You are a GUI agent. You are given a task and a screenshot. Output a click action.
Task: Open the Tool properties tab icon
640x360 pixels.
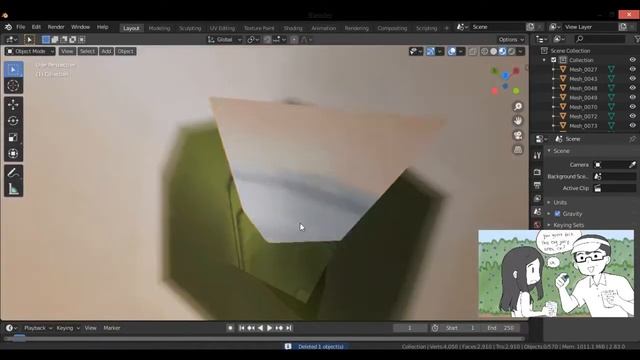click(537, 155)
